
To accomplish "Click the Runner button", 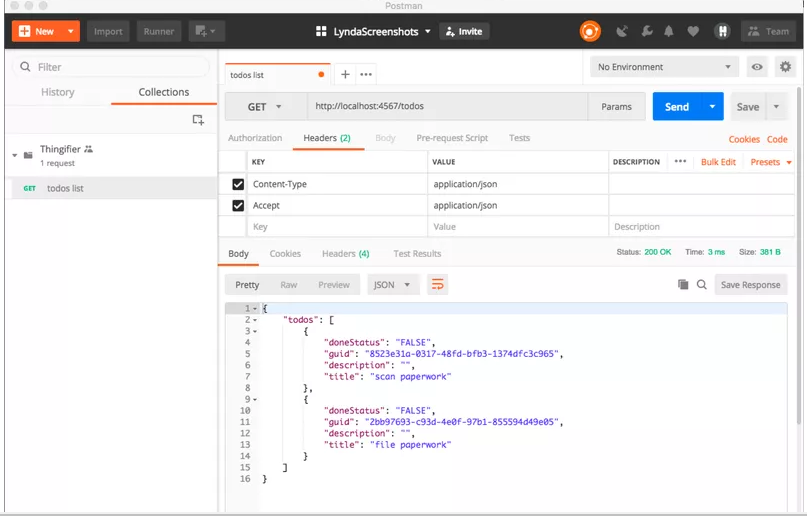I will click(x=159, y=31).
